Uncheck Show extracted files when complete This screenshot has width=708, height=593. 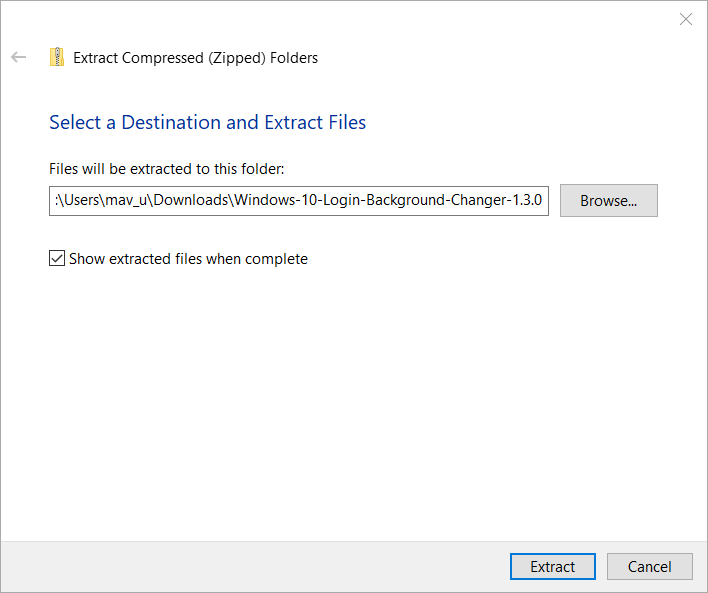pyautogui.click(x=57, y=259)
